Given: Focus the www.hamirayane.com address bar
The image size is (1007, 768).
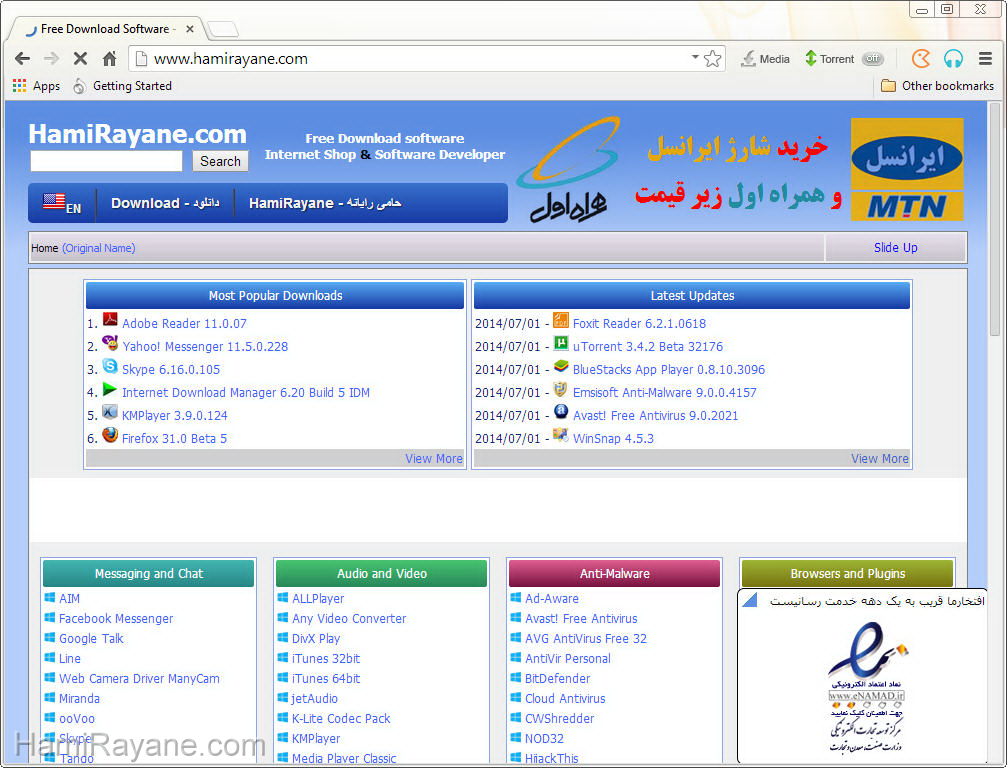Looking at the screenshot, I should (x=411, y=58).
